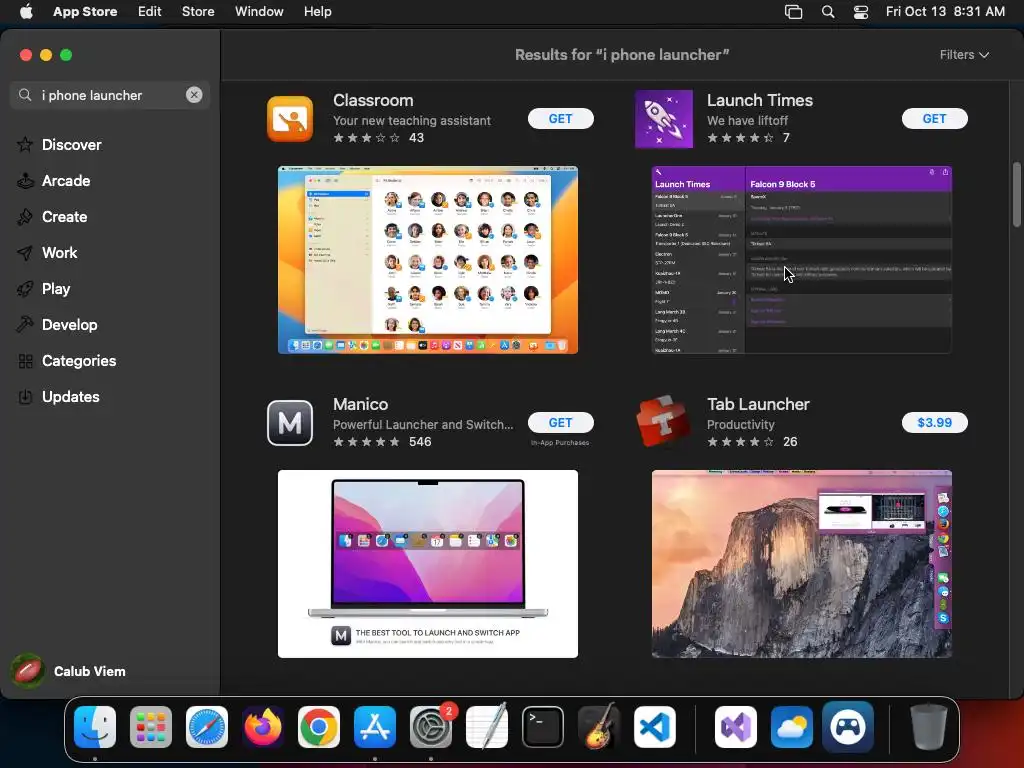The height and width of the screenshot is (768, 1024).
Task: Open the Help menu
Action: [317, 12]
